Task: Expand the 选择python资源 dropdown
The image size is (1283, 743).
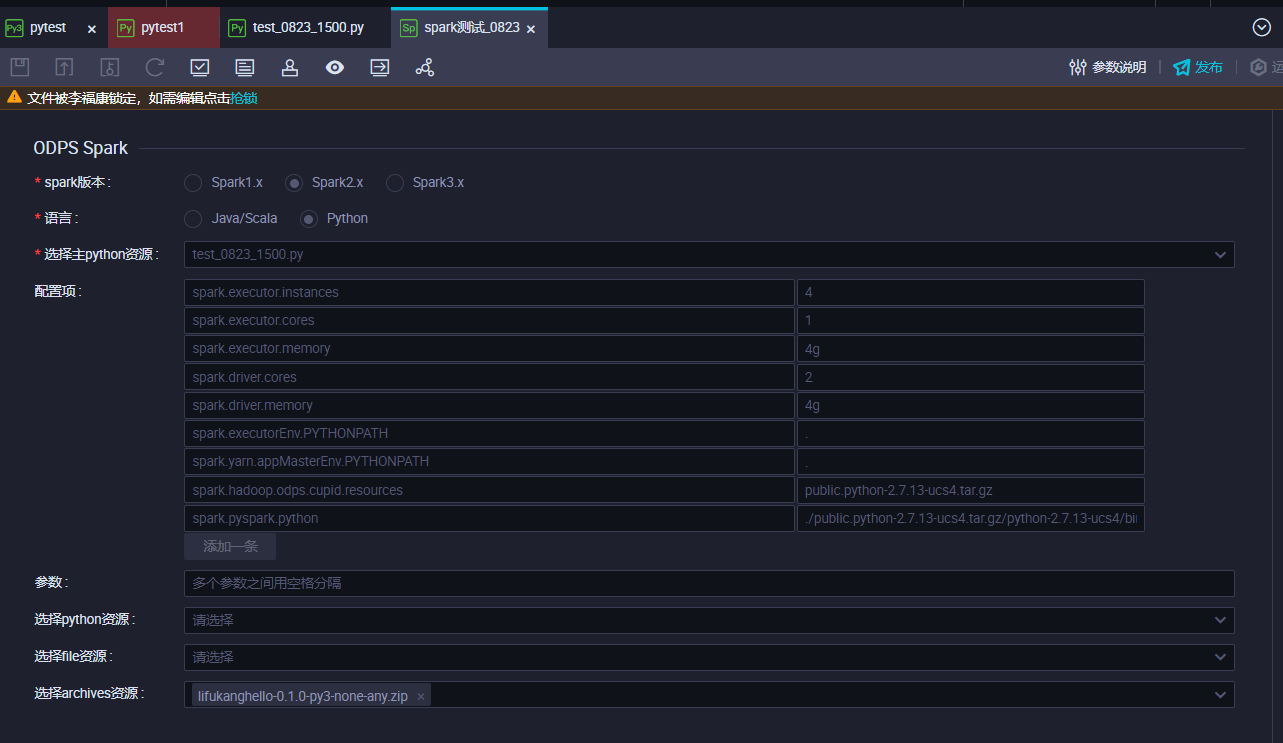Action: (x=709, y=620)
